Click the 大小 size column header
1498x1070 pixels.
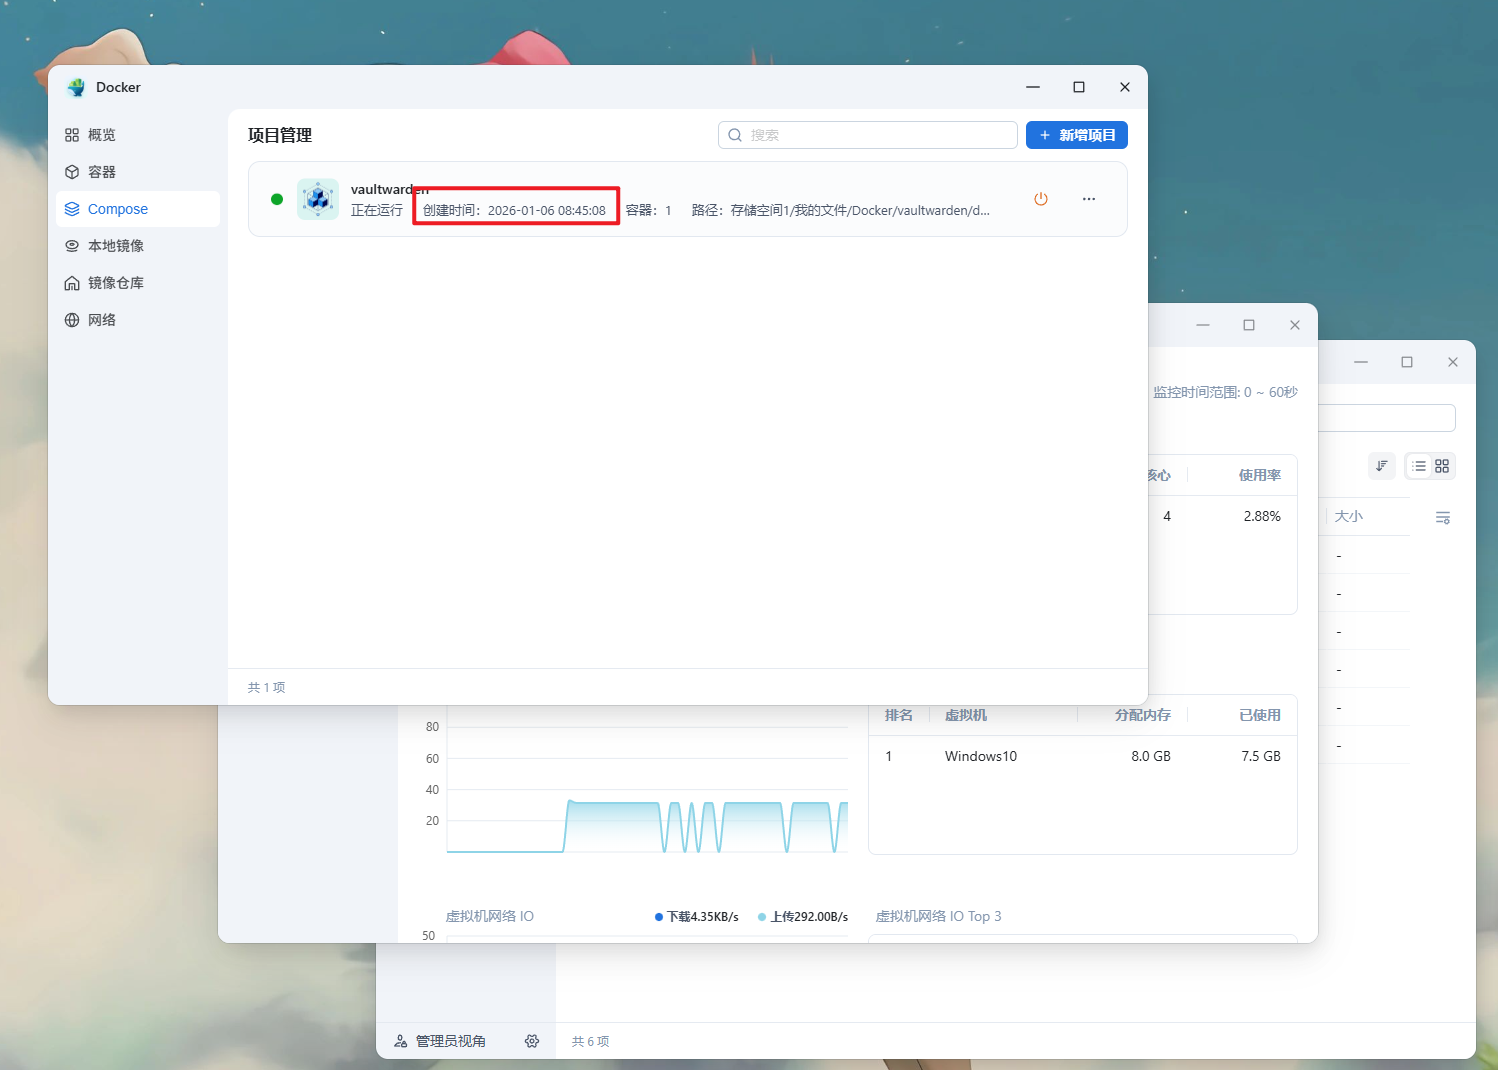tap(1349, 516)
